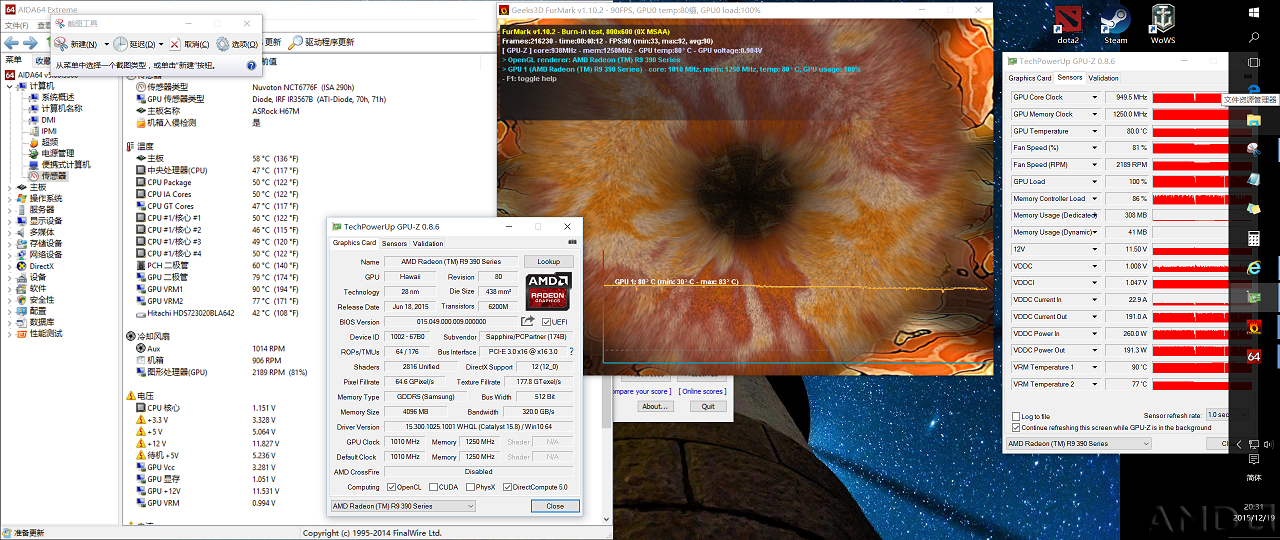Click the taskbar search magnifier icon
Image resolution: width=1280 pixels, height=540 pixels.
pyautogui.click(x=1254, y=36)
